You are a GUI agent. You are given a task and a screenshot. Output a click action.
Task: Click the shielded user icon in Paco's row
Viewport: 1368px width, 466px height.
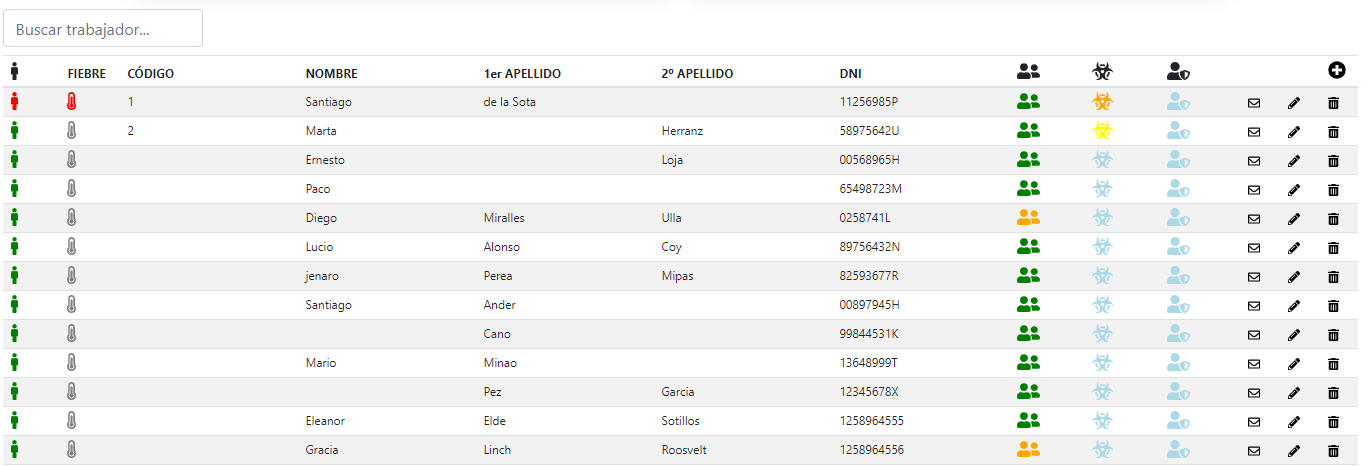tap(1178, 188)
